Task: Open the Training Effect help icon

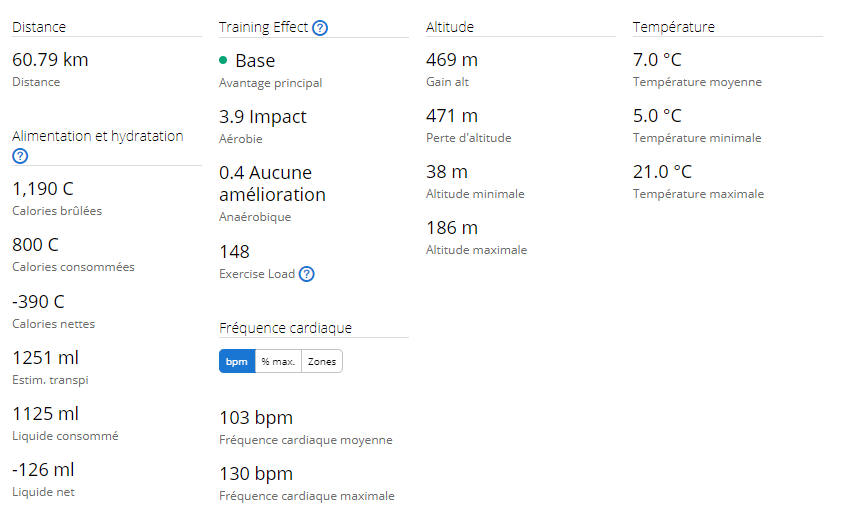Action: pyautogui.click(x=320, y=27)
